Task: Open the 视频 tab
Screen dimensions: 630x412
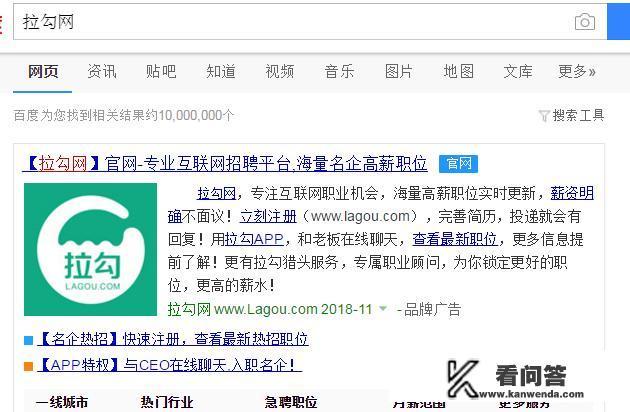Action: click(x=280, y=72)
